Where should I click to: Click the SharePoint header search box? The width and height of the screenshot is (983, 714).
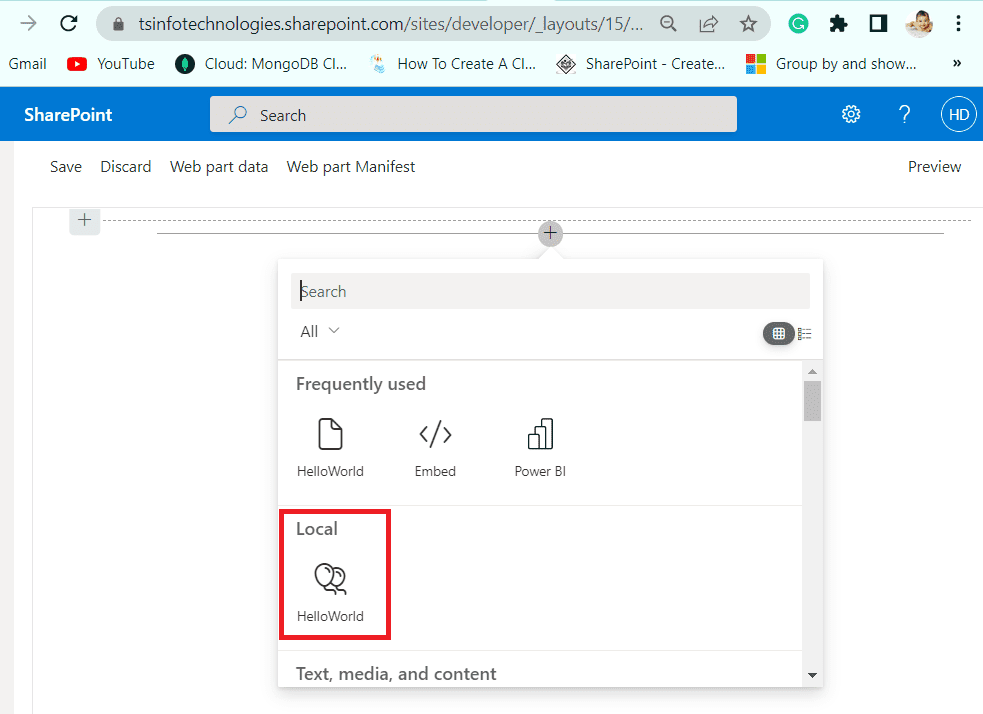[473, 114]
